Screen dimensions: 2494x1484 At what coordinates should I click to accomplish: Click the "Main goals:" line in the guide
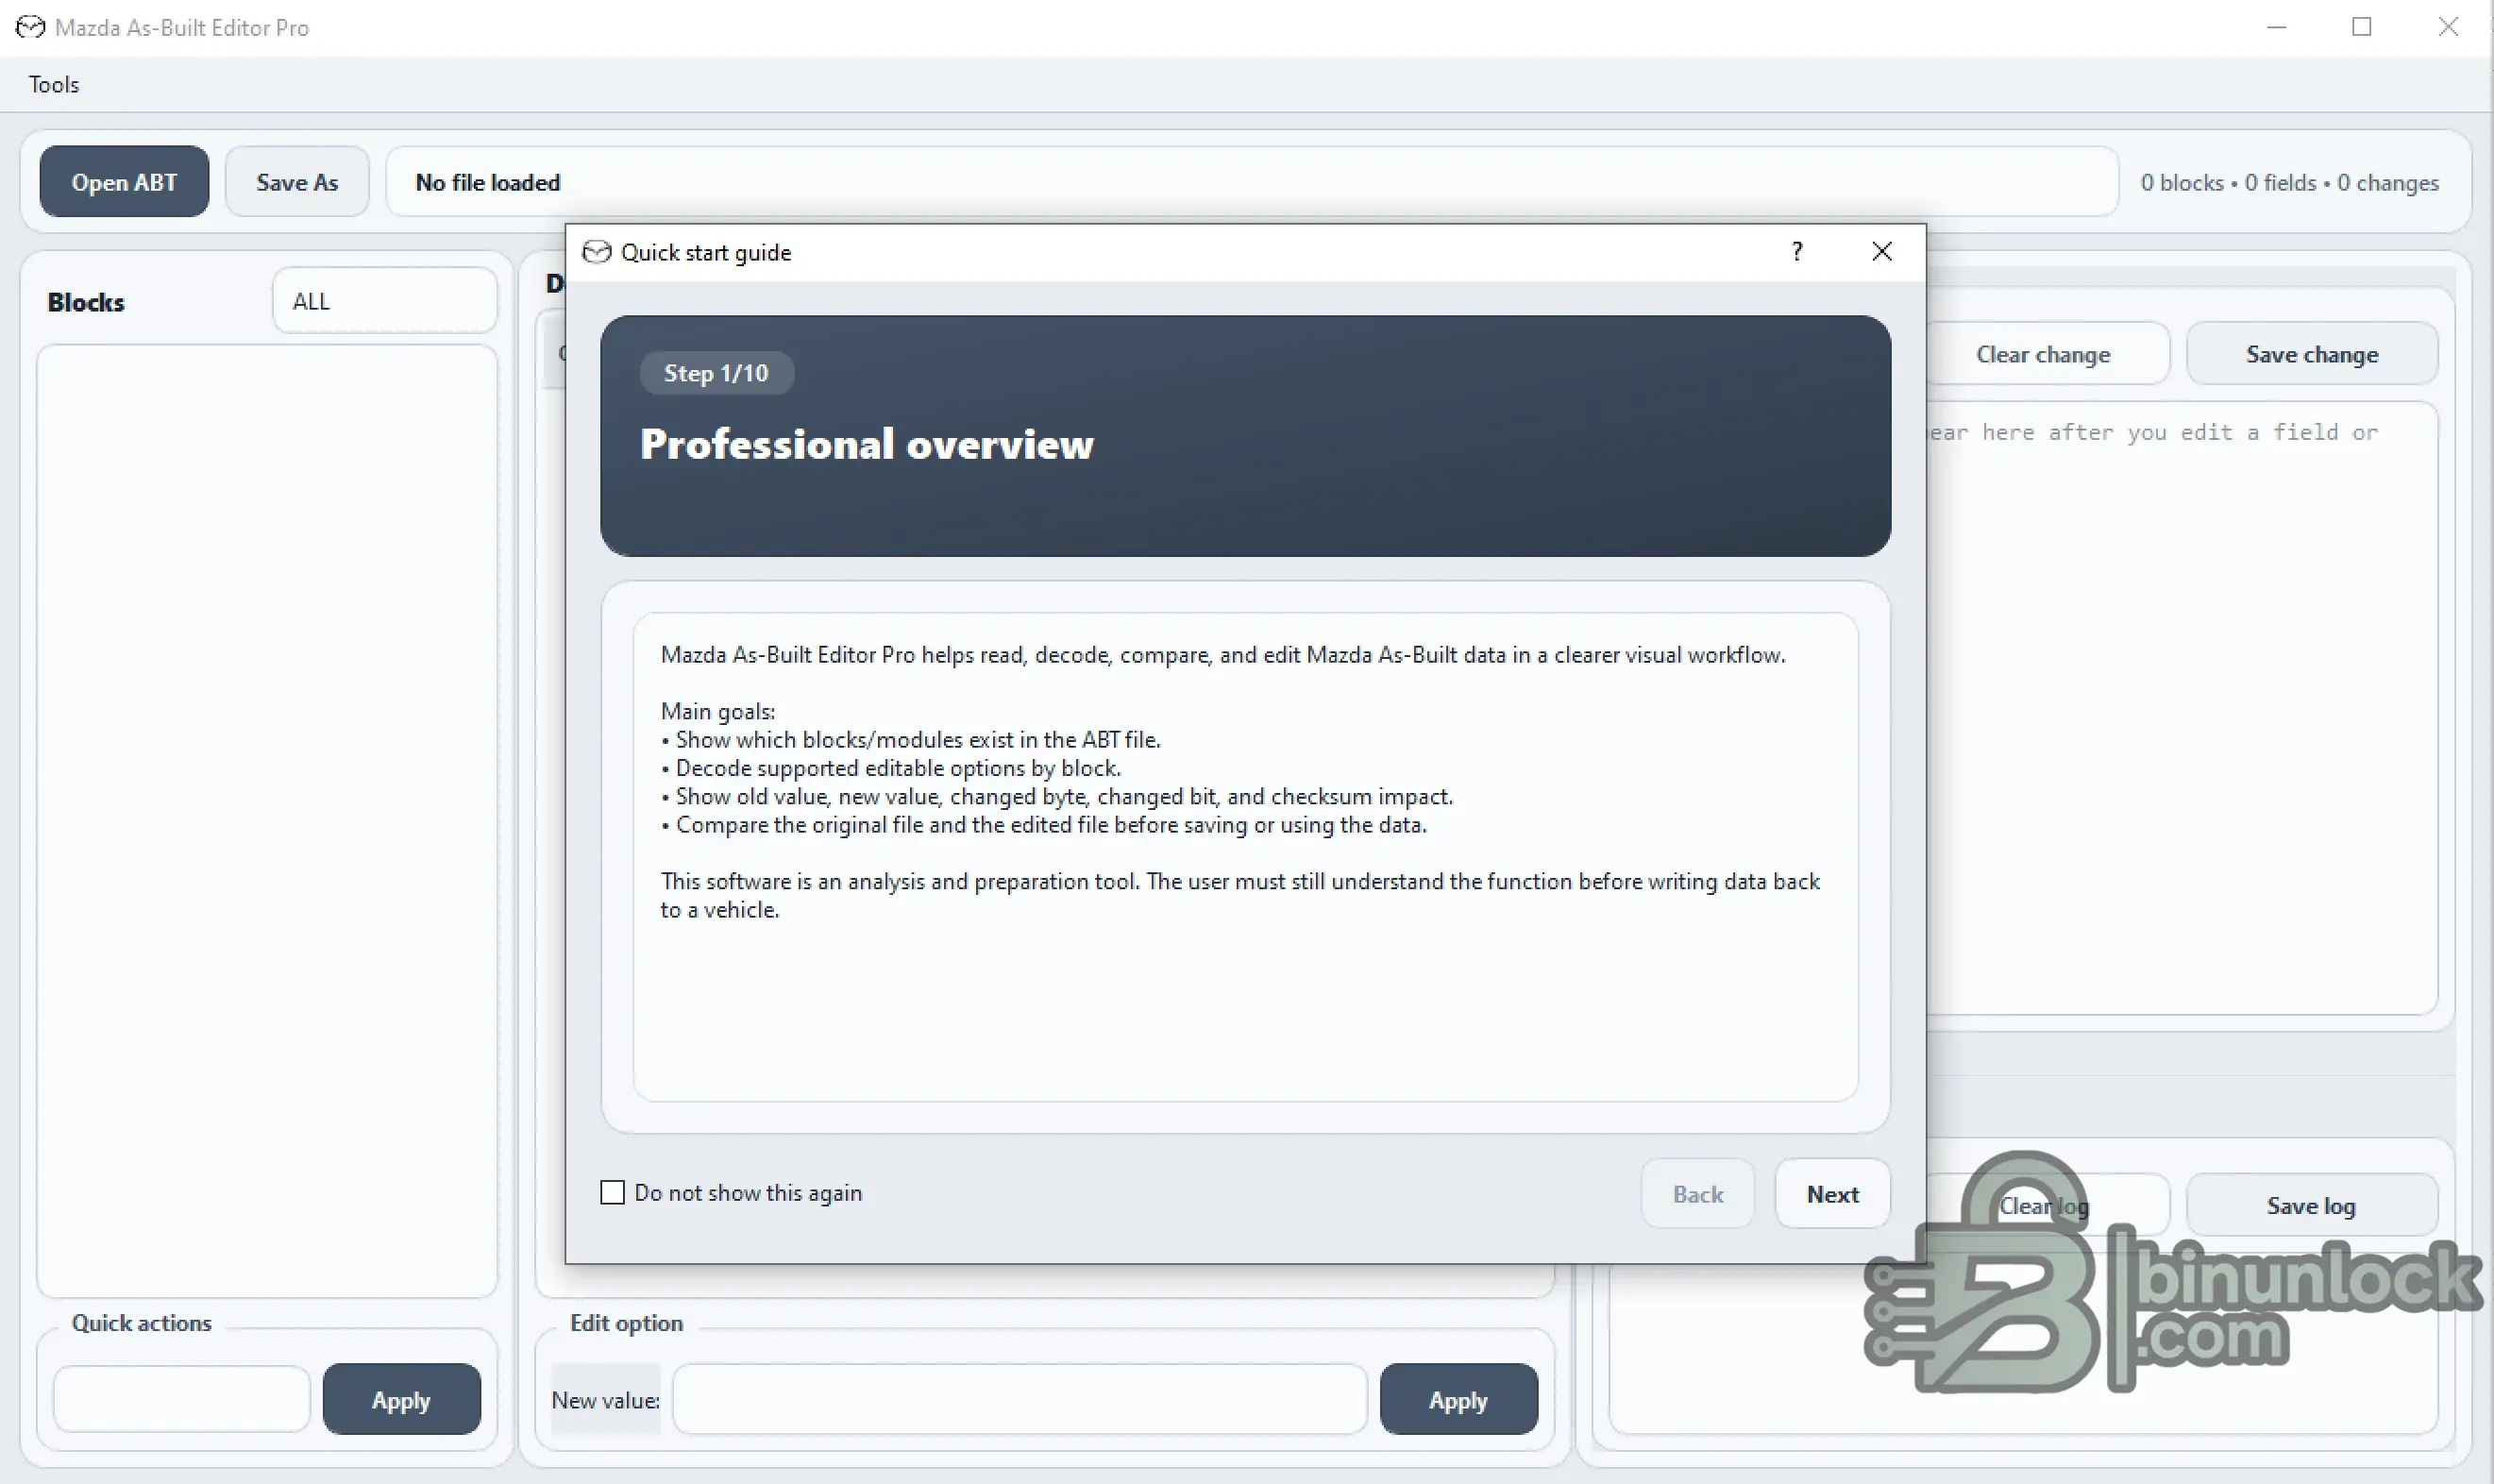click(x=718, y=711)
